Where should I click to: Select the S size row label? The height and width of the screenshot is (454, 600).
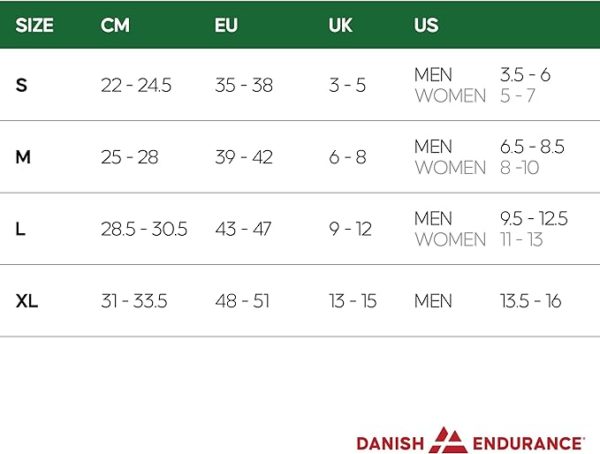pos(21,85)
